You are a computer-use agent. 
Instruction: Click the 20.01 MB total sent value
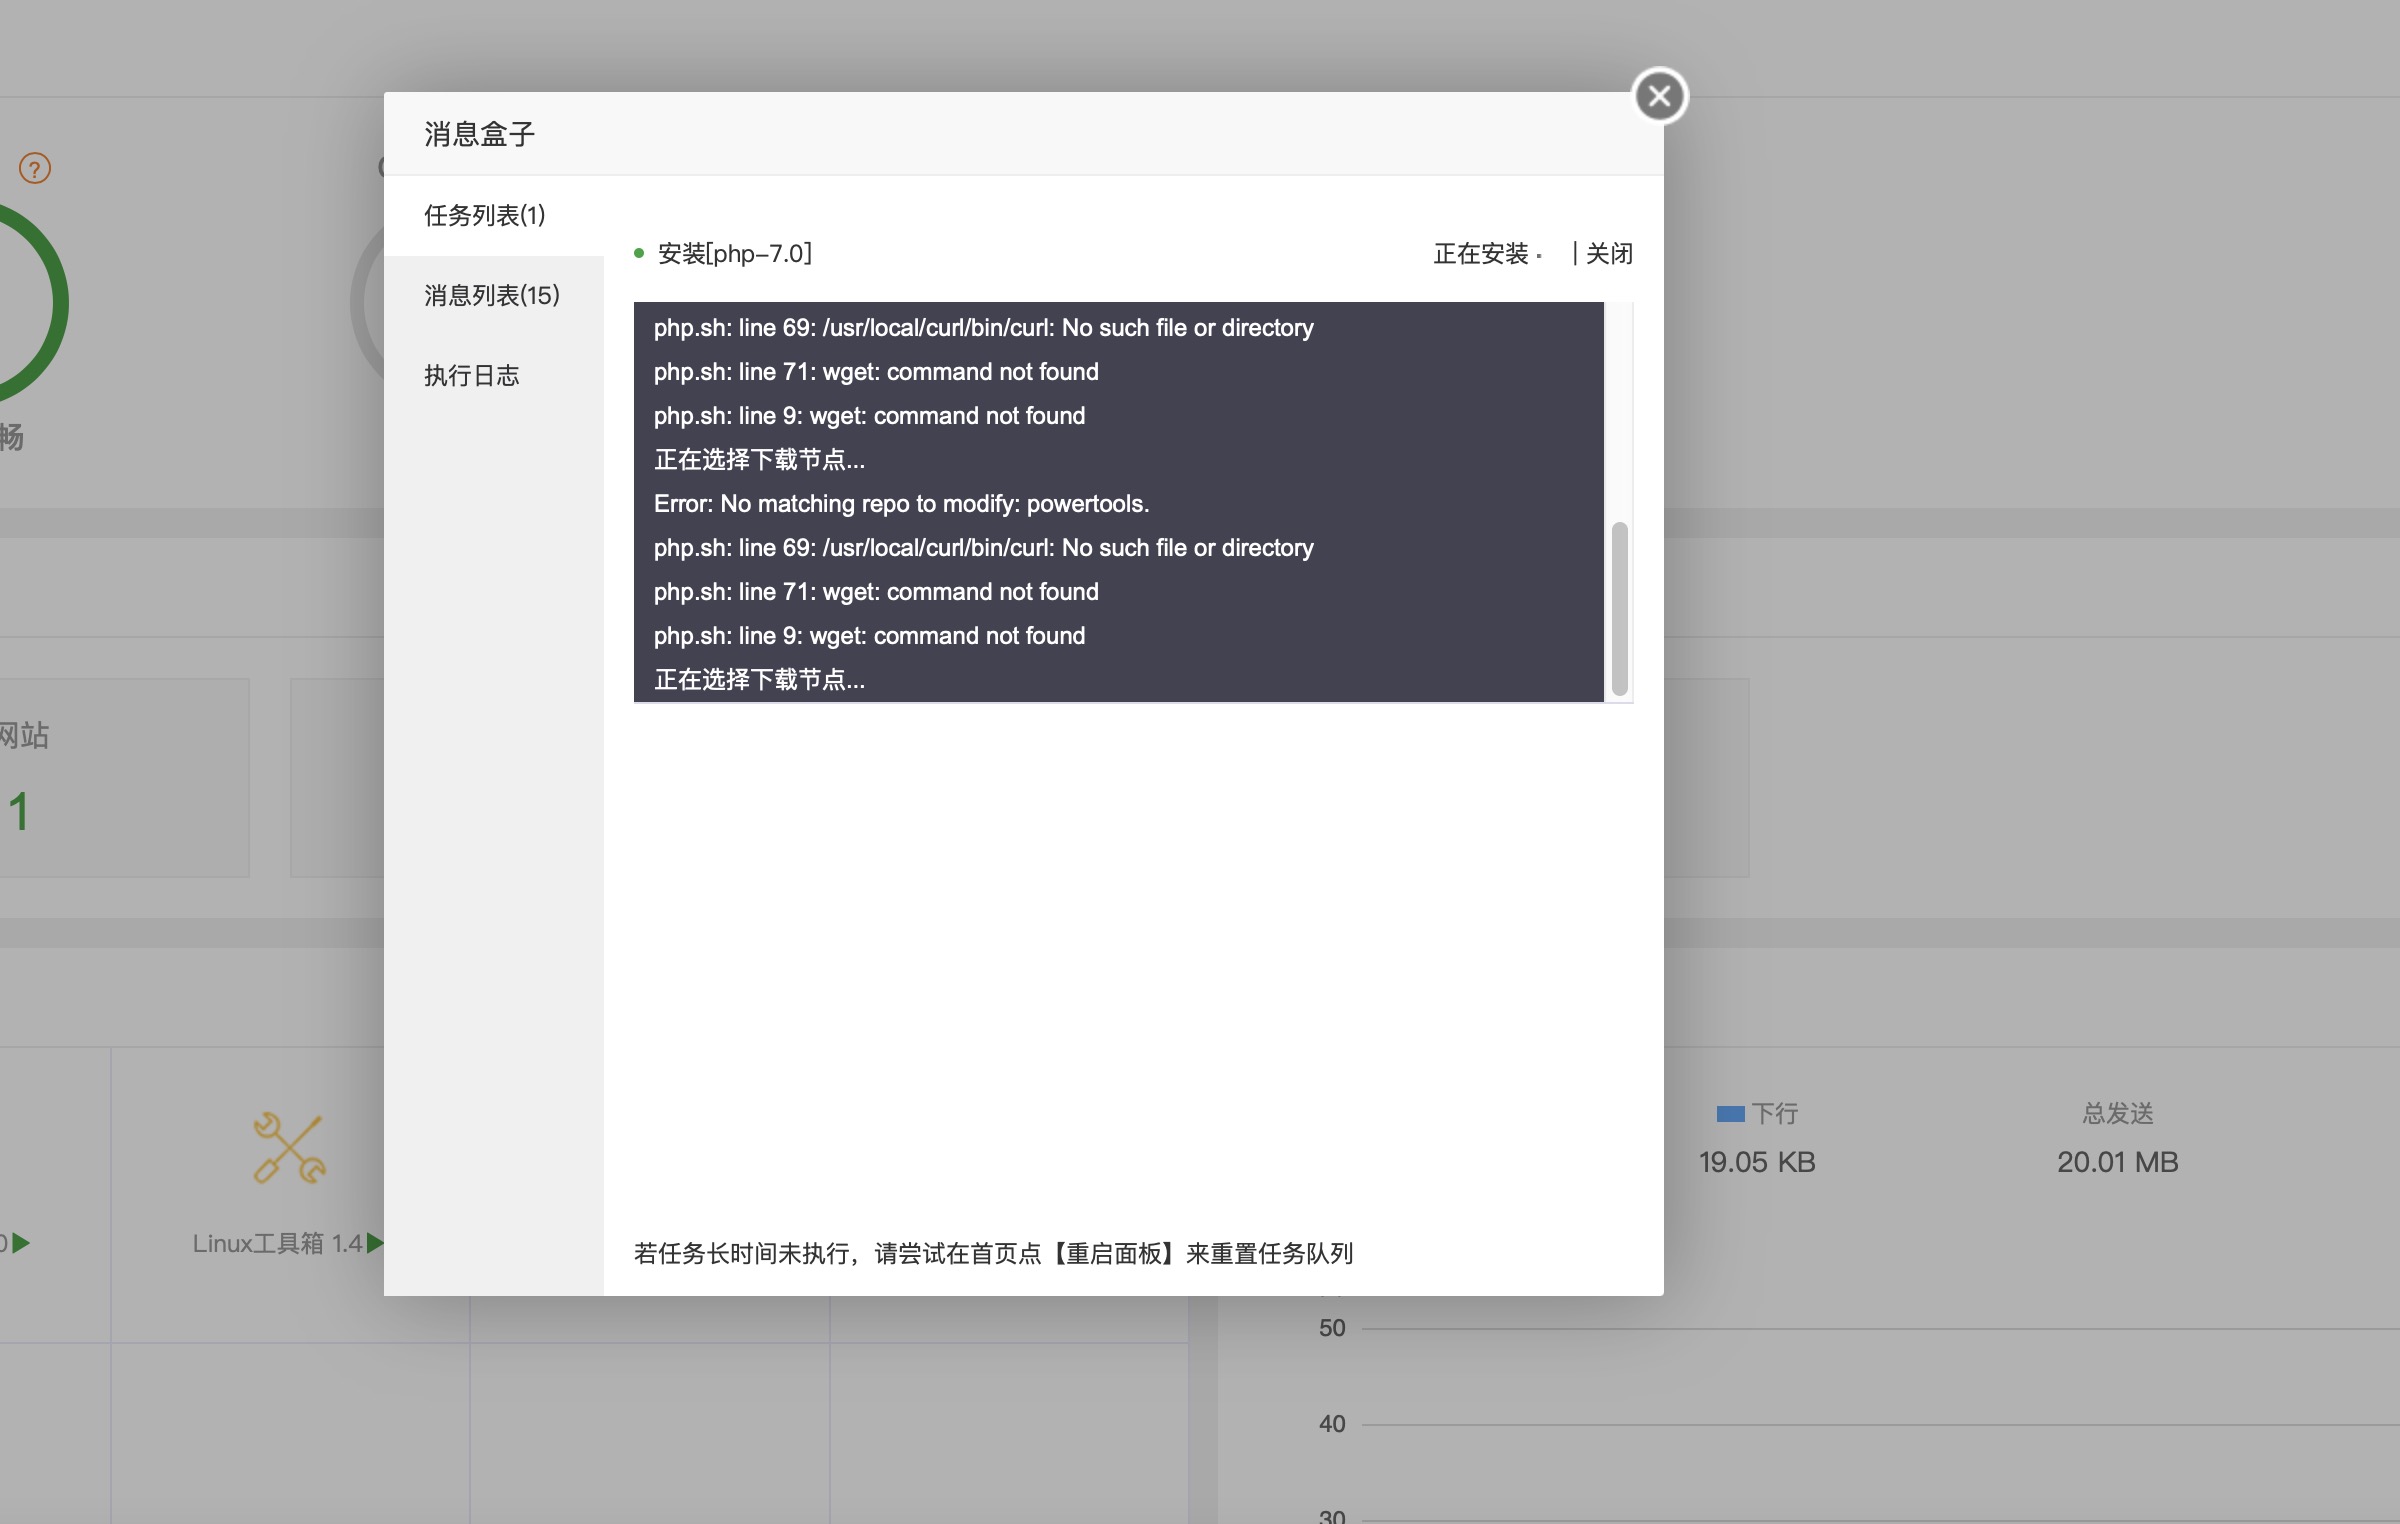pyautogui.click(x=2118, y=1162)
